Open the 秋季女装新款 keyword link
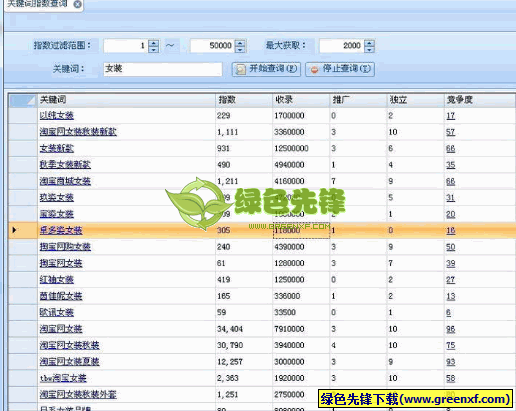 (65, 164)
